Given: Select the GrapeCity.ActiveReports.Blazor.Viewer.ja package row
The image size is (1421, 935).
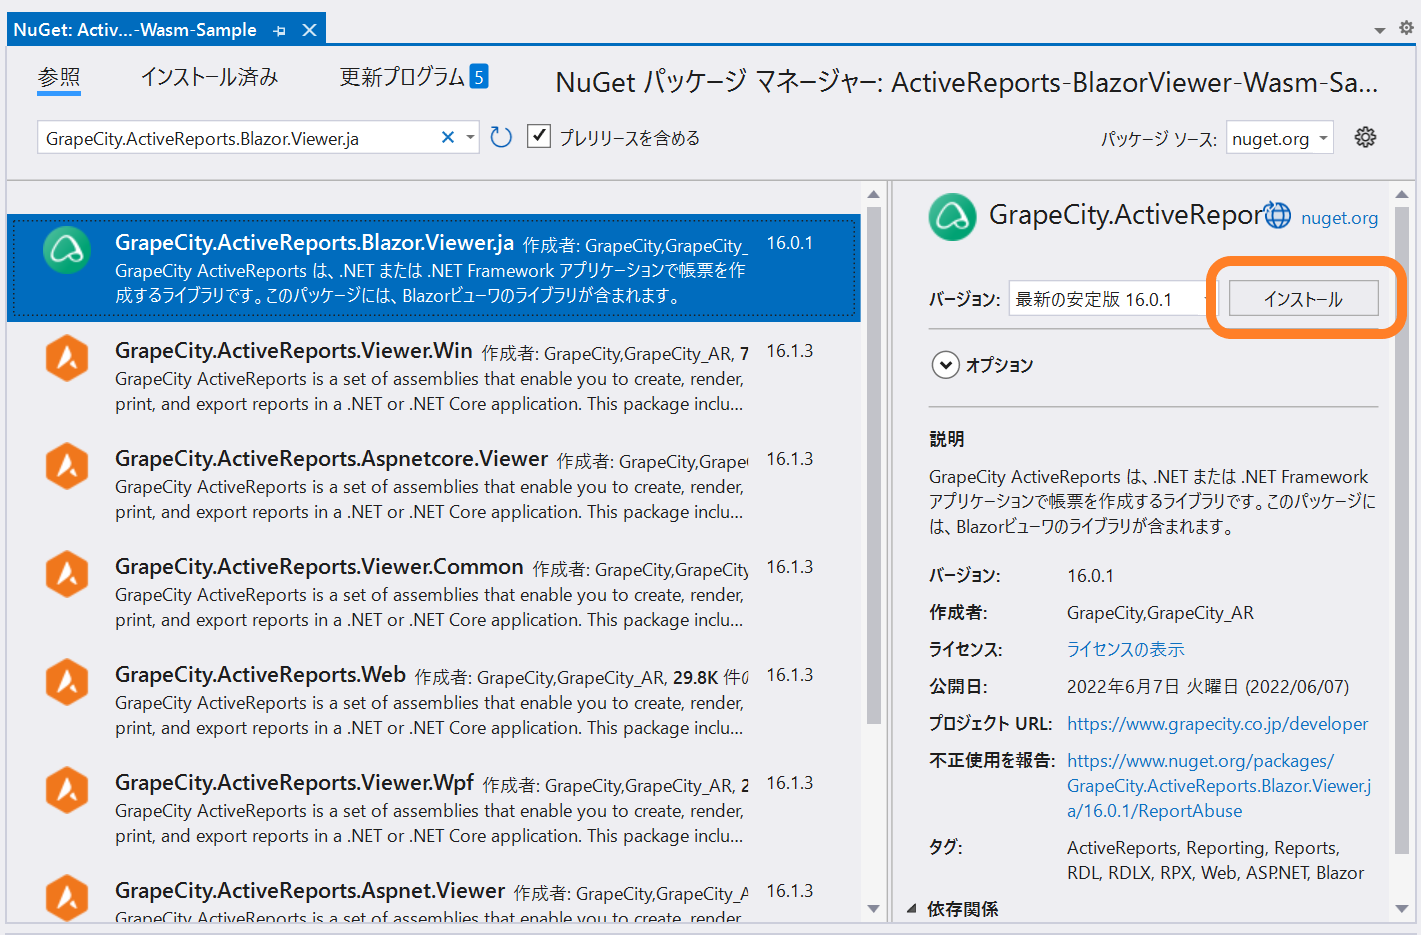Looking at the screenshot, I should point(433,268).
